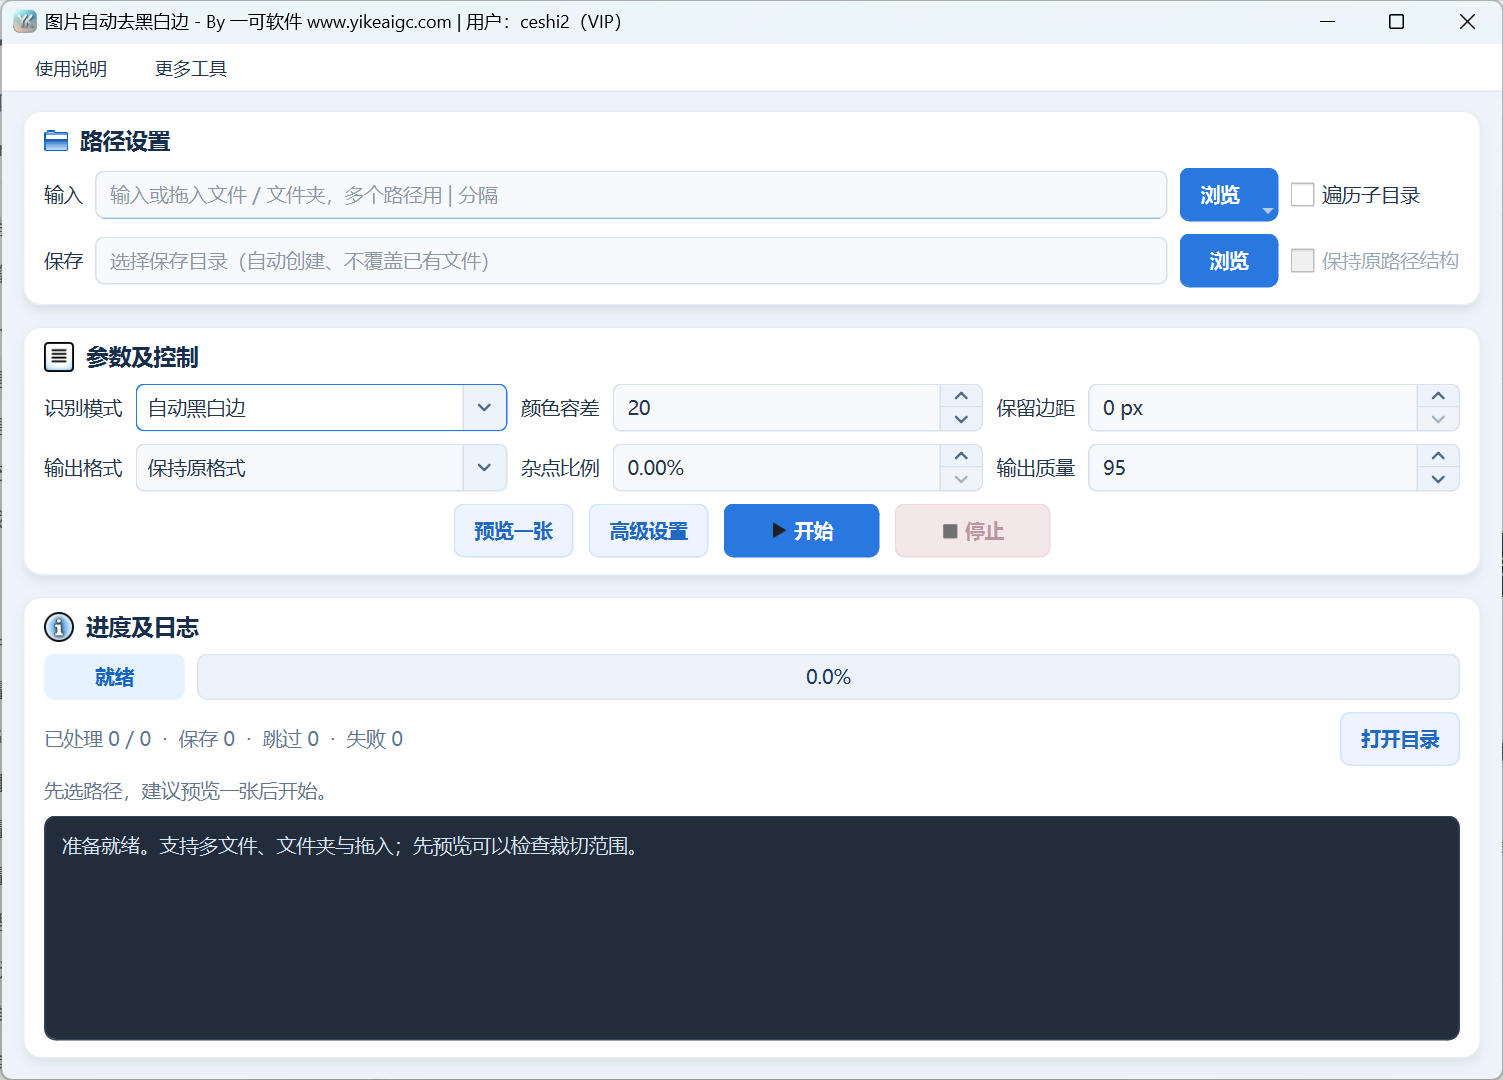This screenshot has height=1080, width=1503.
Task: Click the 打开目录 button
Action: point(1400,739)
